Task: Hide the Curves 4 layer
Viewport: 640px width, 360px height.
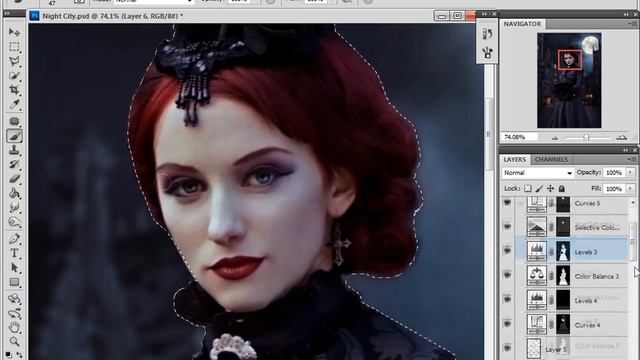Action: pos(507,324)
